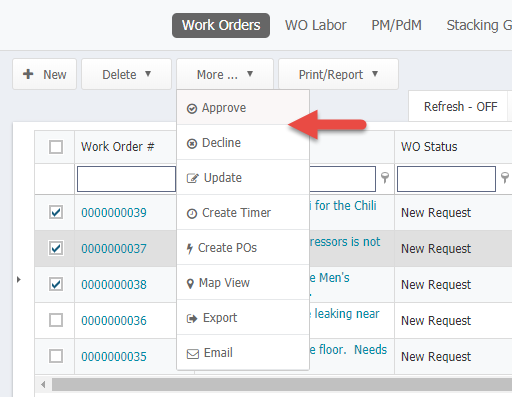The height and width of the screenshot is (397, 512).
Task: Click the Create Timer clock icon
Action: point(192,213)
